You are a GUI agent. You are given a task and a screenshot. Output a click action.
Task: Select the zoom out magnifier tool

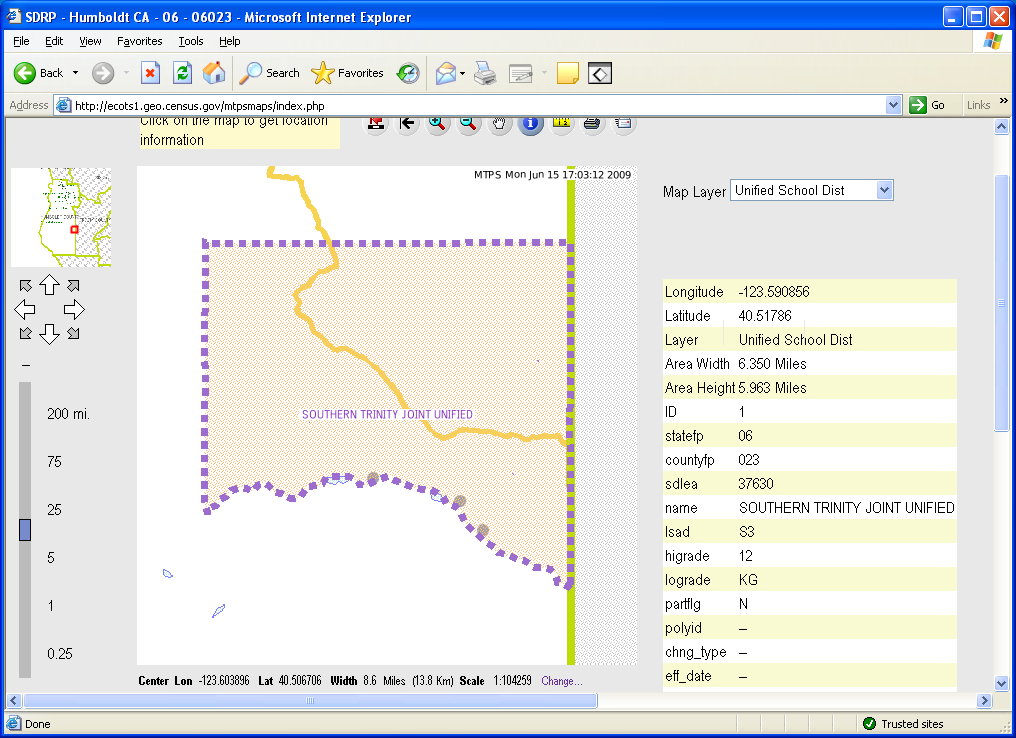point(468,123)
